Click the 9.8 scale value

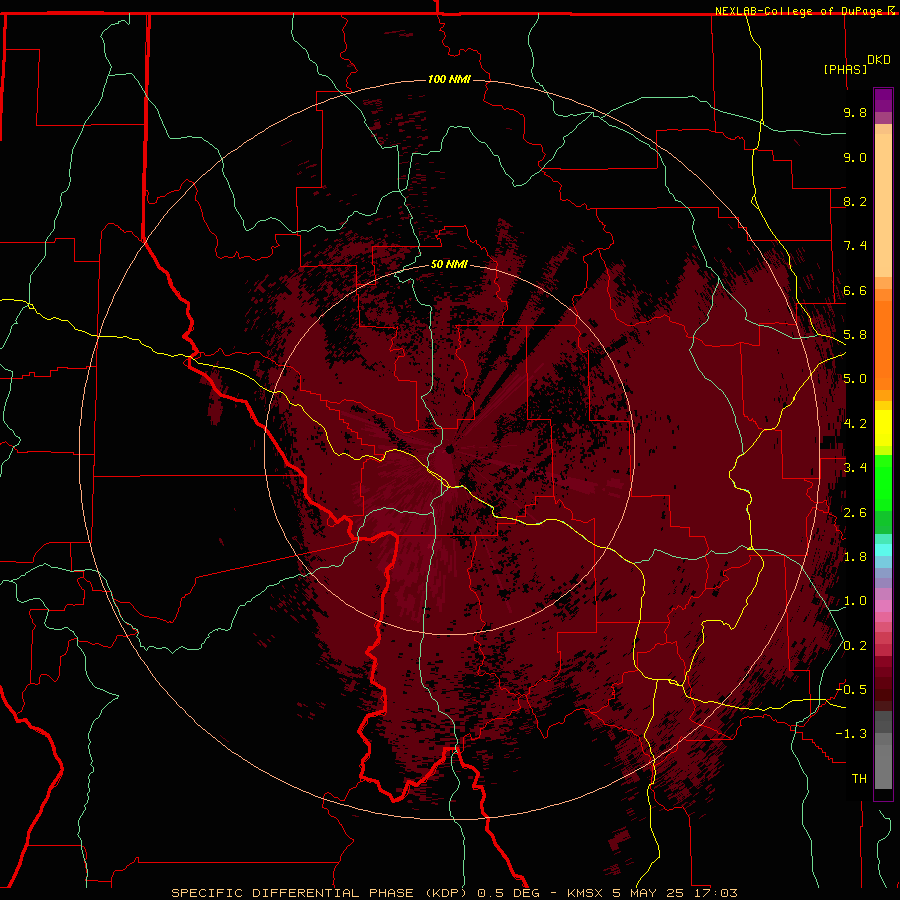click(855, 112)
